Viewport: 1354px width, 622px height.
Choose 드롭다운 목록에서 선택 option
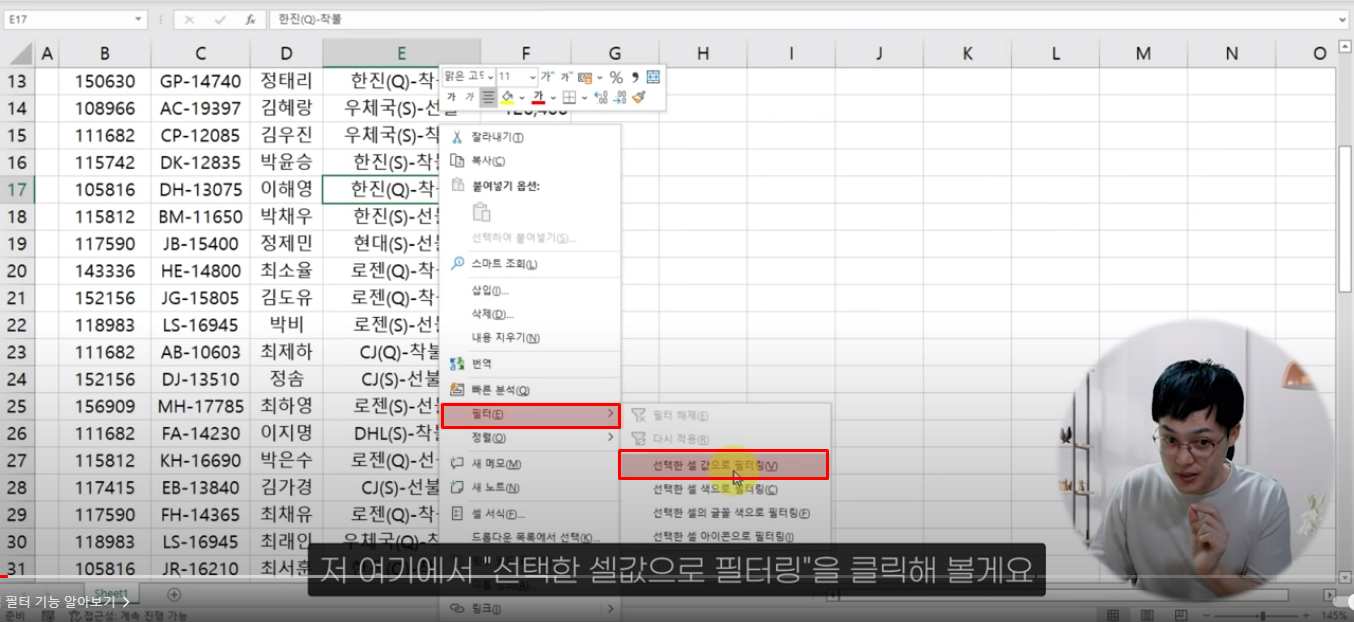pyautogui.click(x=530, y=537)
